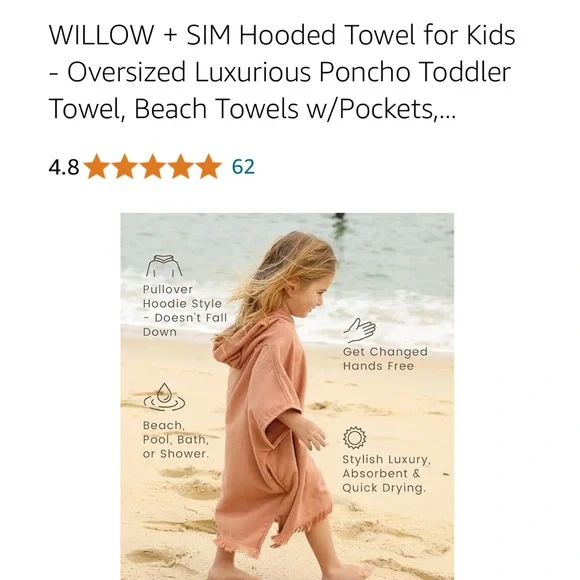Click the 'Absorbent & Quick Drying' caption
Viewport: 580px width, 580px height.
[384, 481]
